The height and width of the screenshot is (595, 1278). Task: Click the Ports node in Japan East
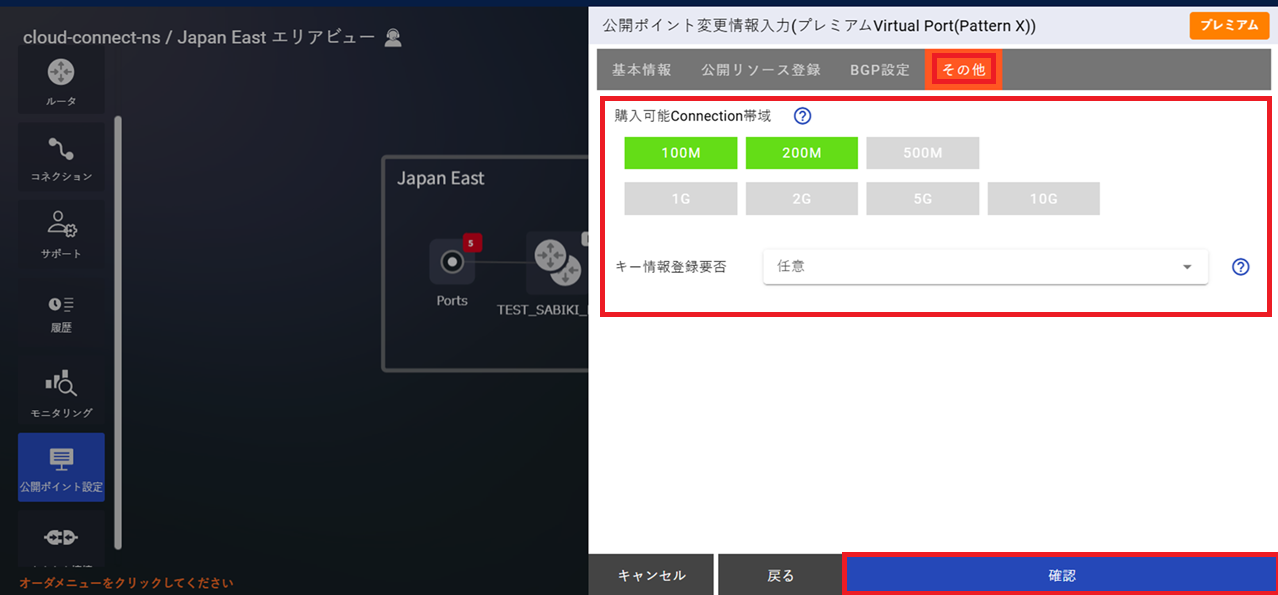tap(451, 263)
